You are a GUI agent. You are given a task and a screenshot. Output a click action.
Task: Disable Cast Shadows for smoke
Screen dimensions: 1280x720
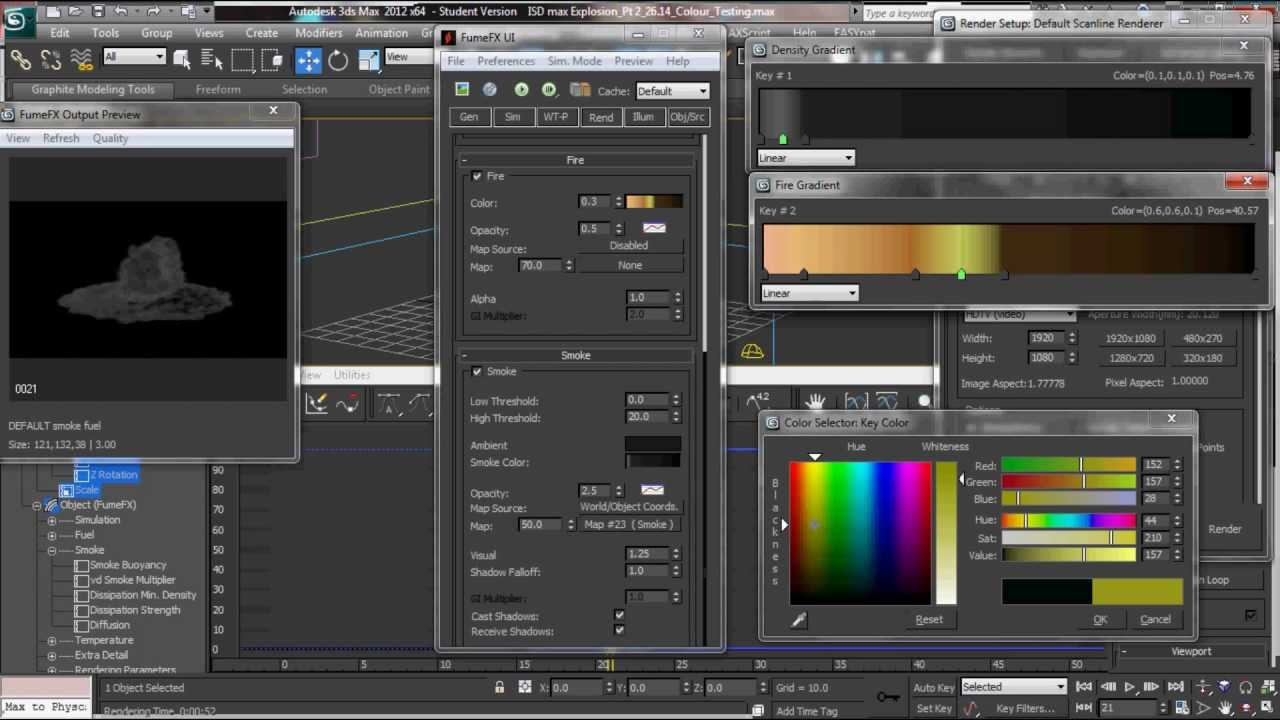619,616
